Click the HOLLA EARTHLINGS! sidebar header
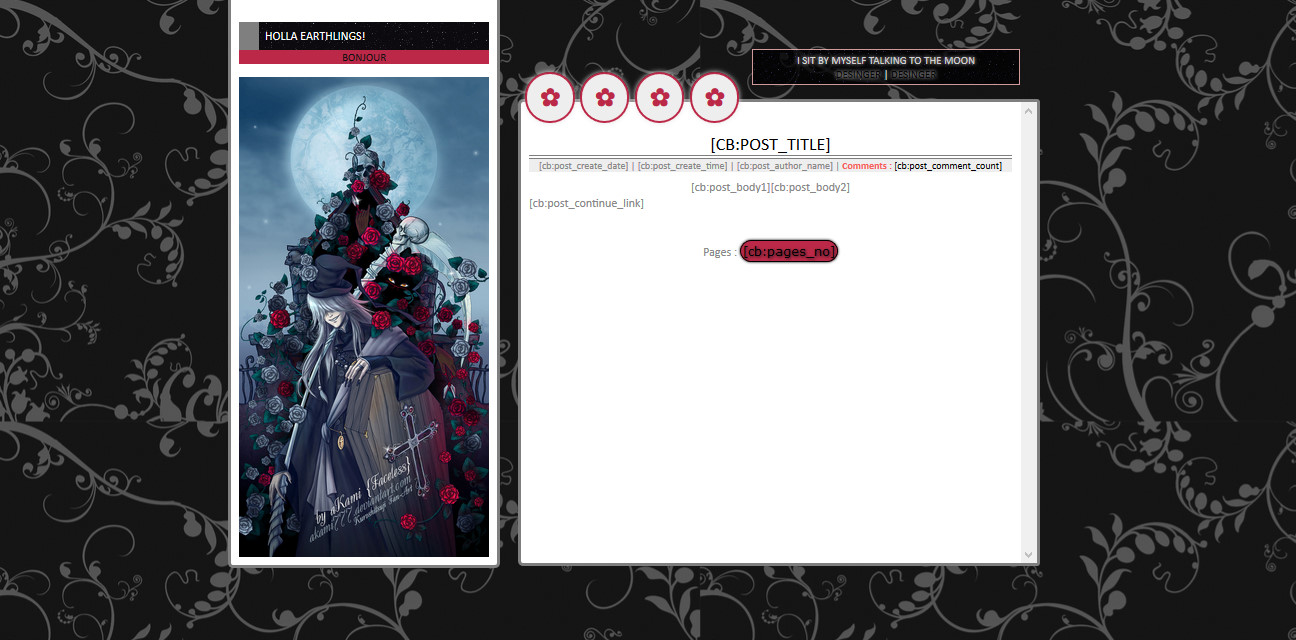Screen dimensions: 1296x640 (x=364, y=36)
